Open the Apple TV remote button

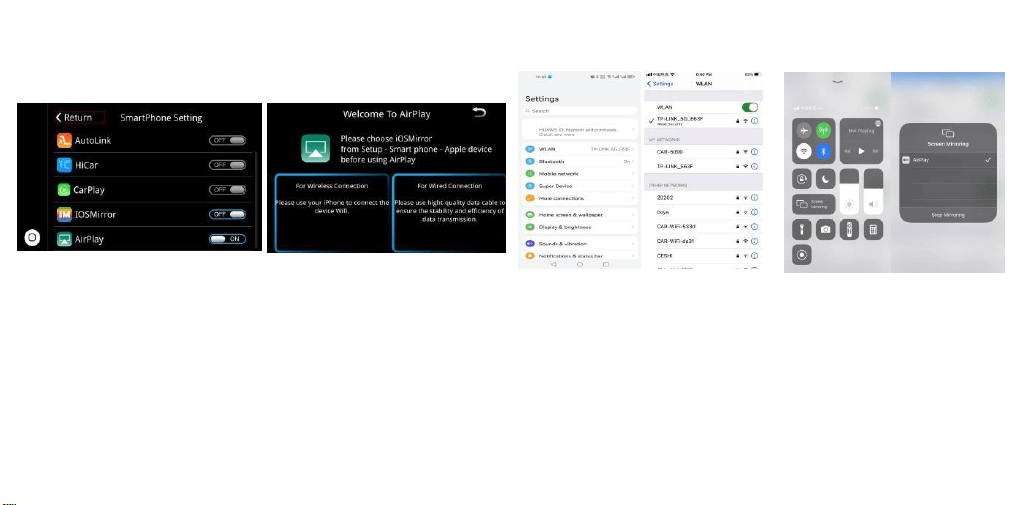(849, 230)
